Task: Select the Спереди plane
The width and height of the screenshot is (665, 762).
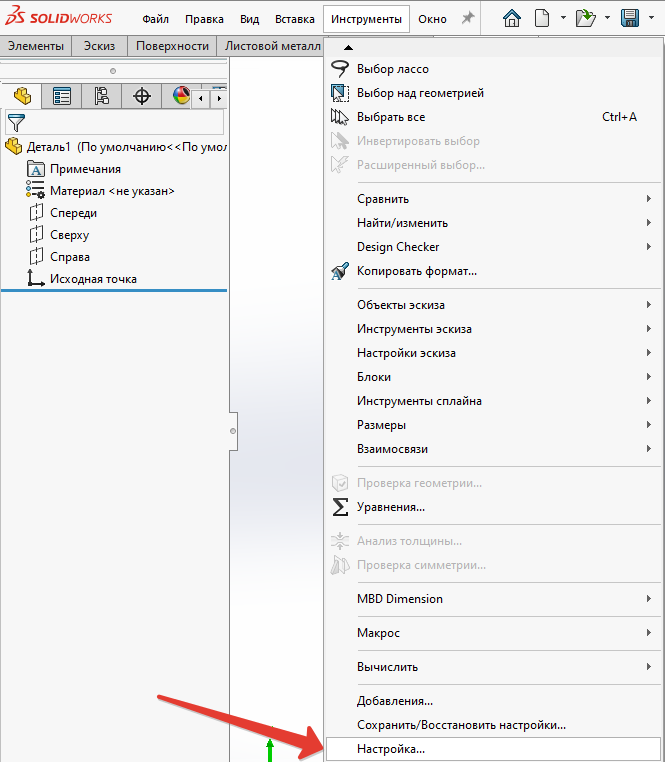Action: click(x=63, y=213)
